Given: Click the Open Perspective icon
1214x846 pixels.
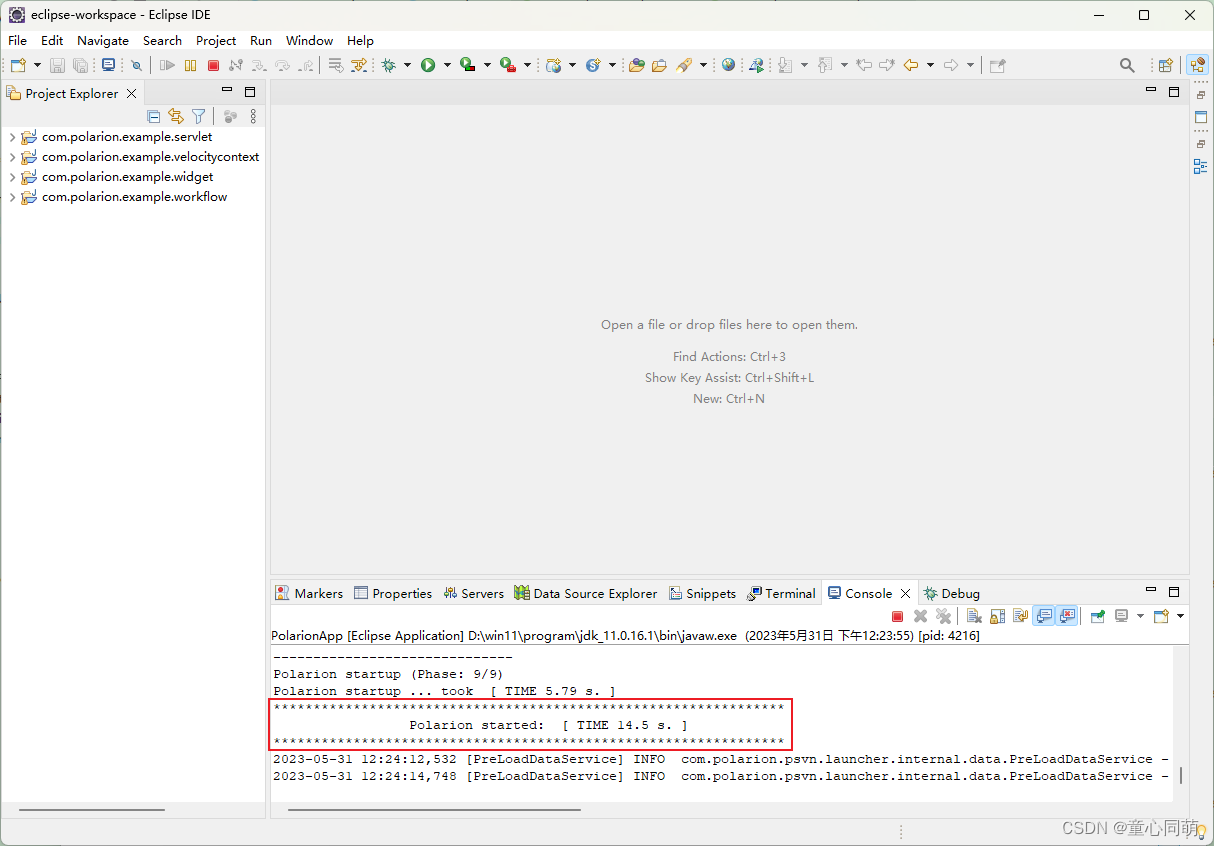Looking at the screenshot, I should (x=1165, y=65).
